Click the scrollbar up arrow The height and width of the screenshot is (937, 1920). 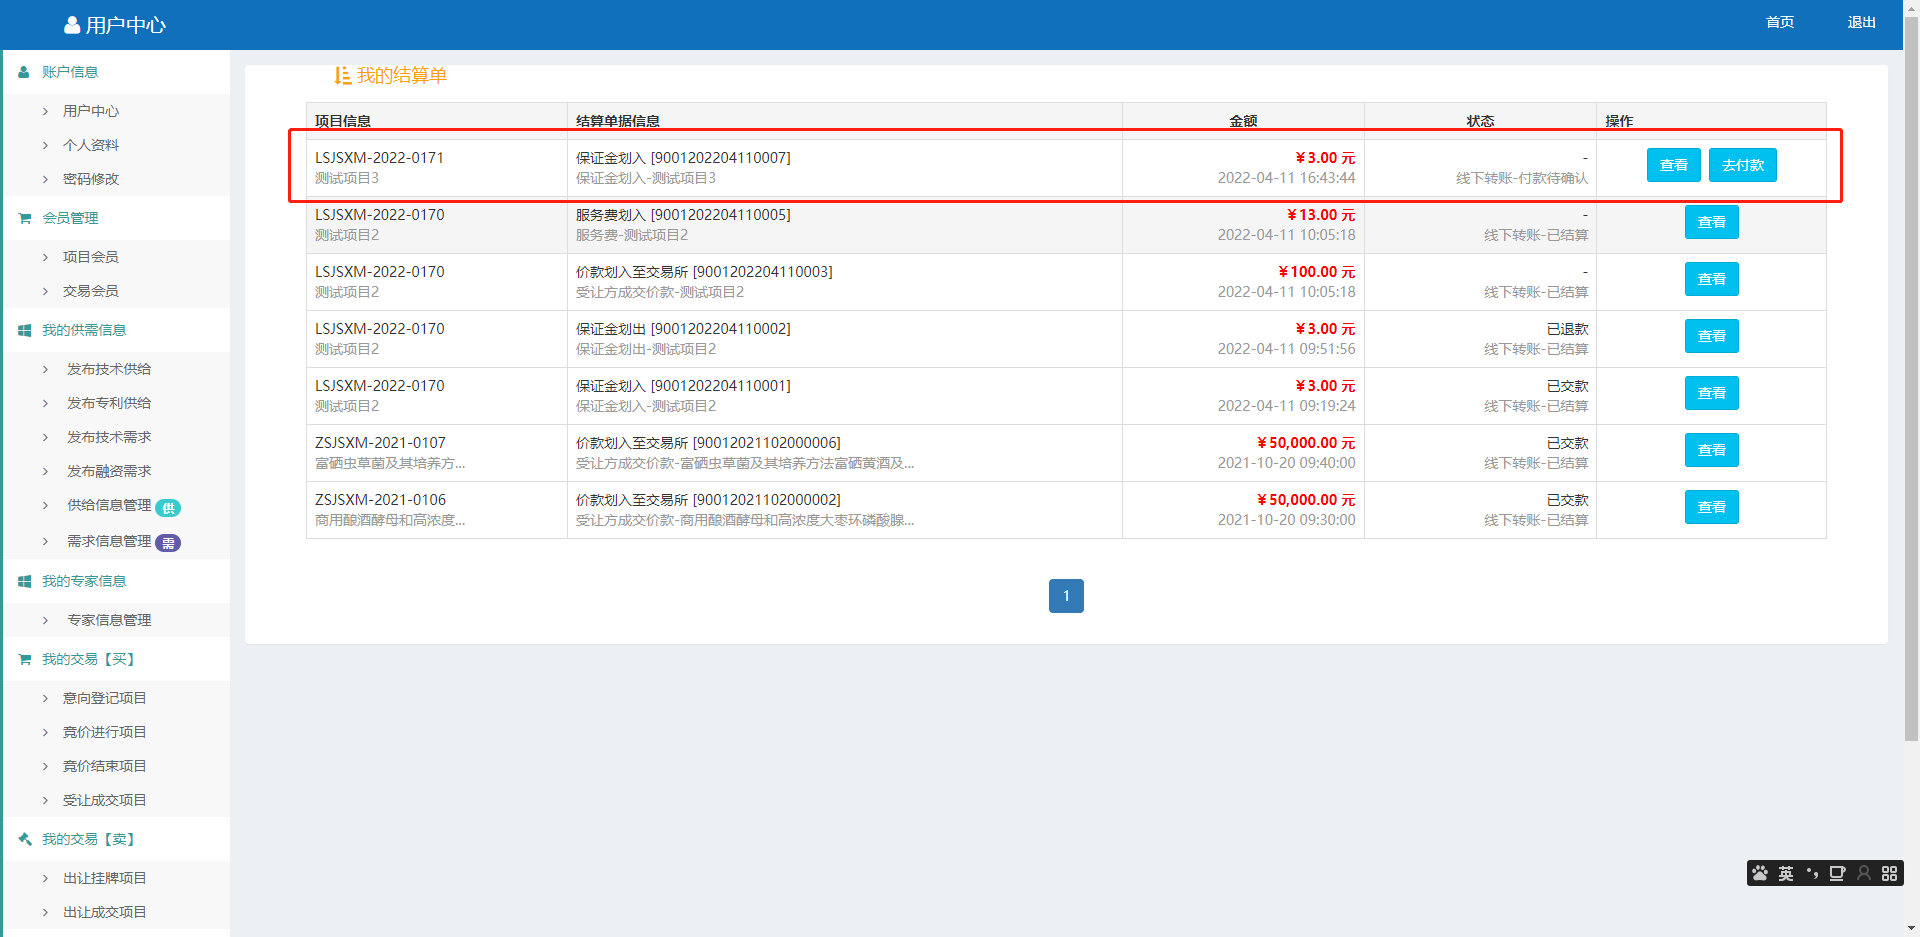pyautogui.click(x=1911, y=7)
